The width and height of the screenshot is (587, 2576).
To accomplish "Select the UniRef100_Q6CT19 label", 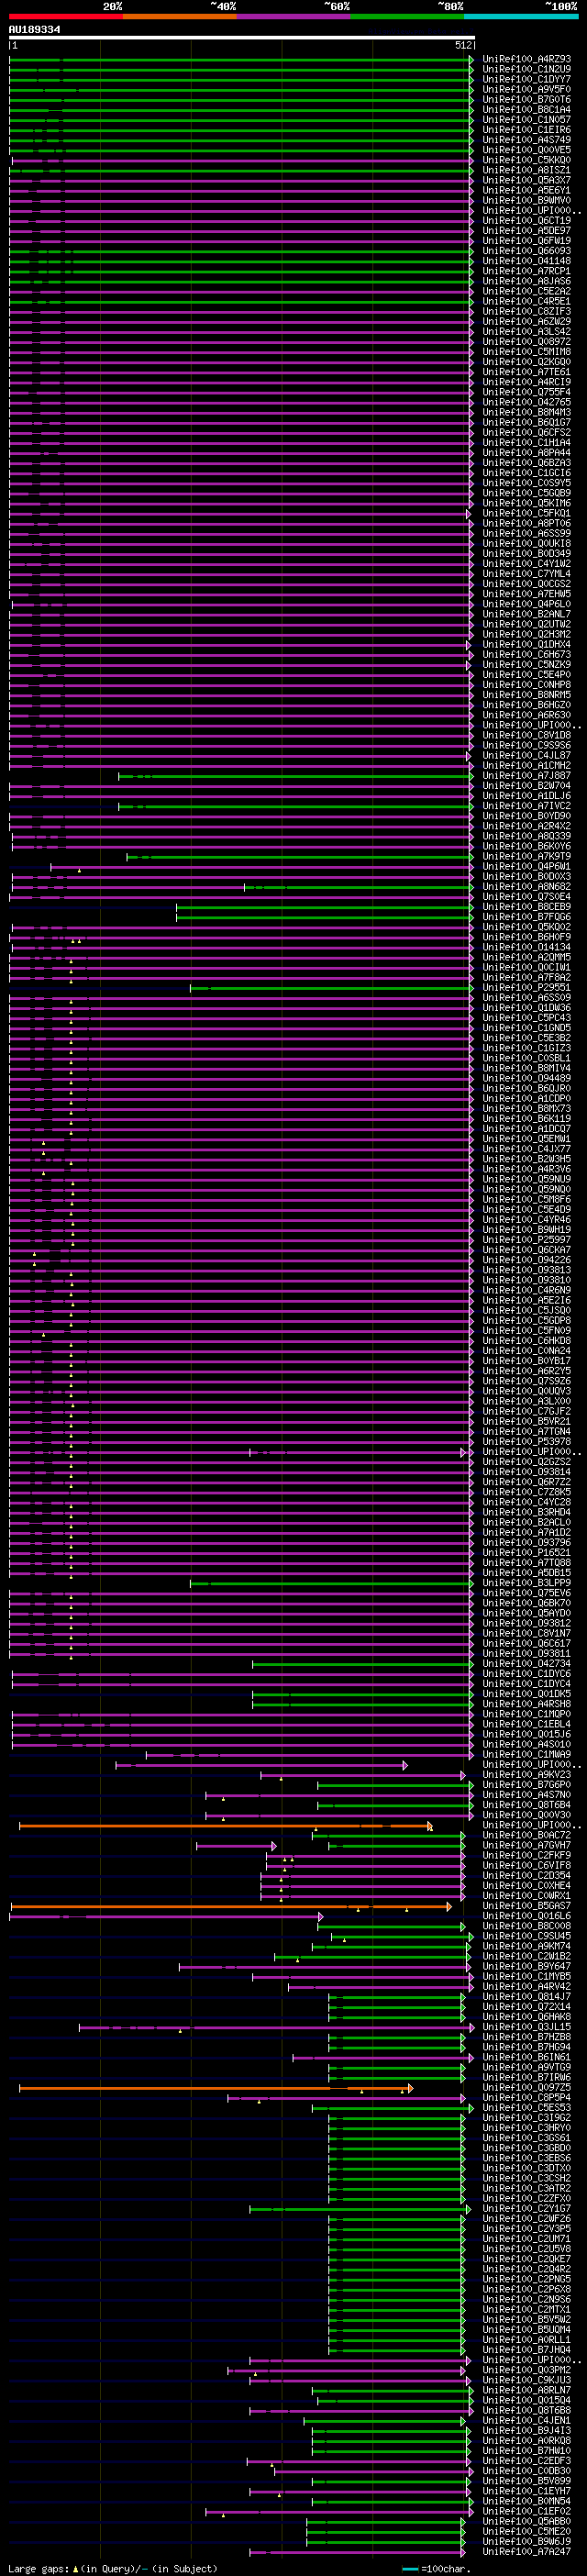I will (x=527, y=221).
